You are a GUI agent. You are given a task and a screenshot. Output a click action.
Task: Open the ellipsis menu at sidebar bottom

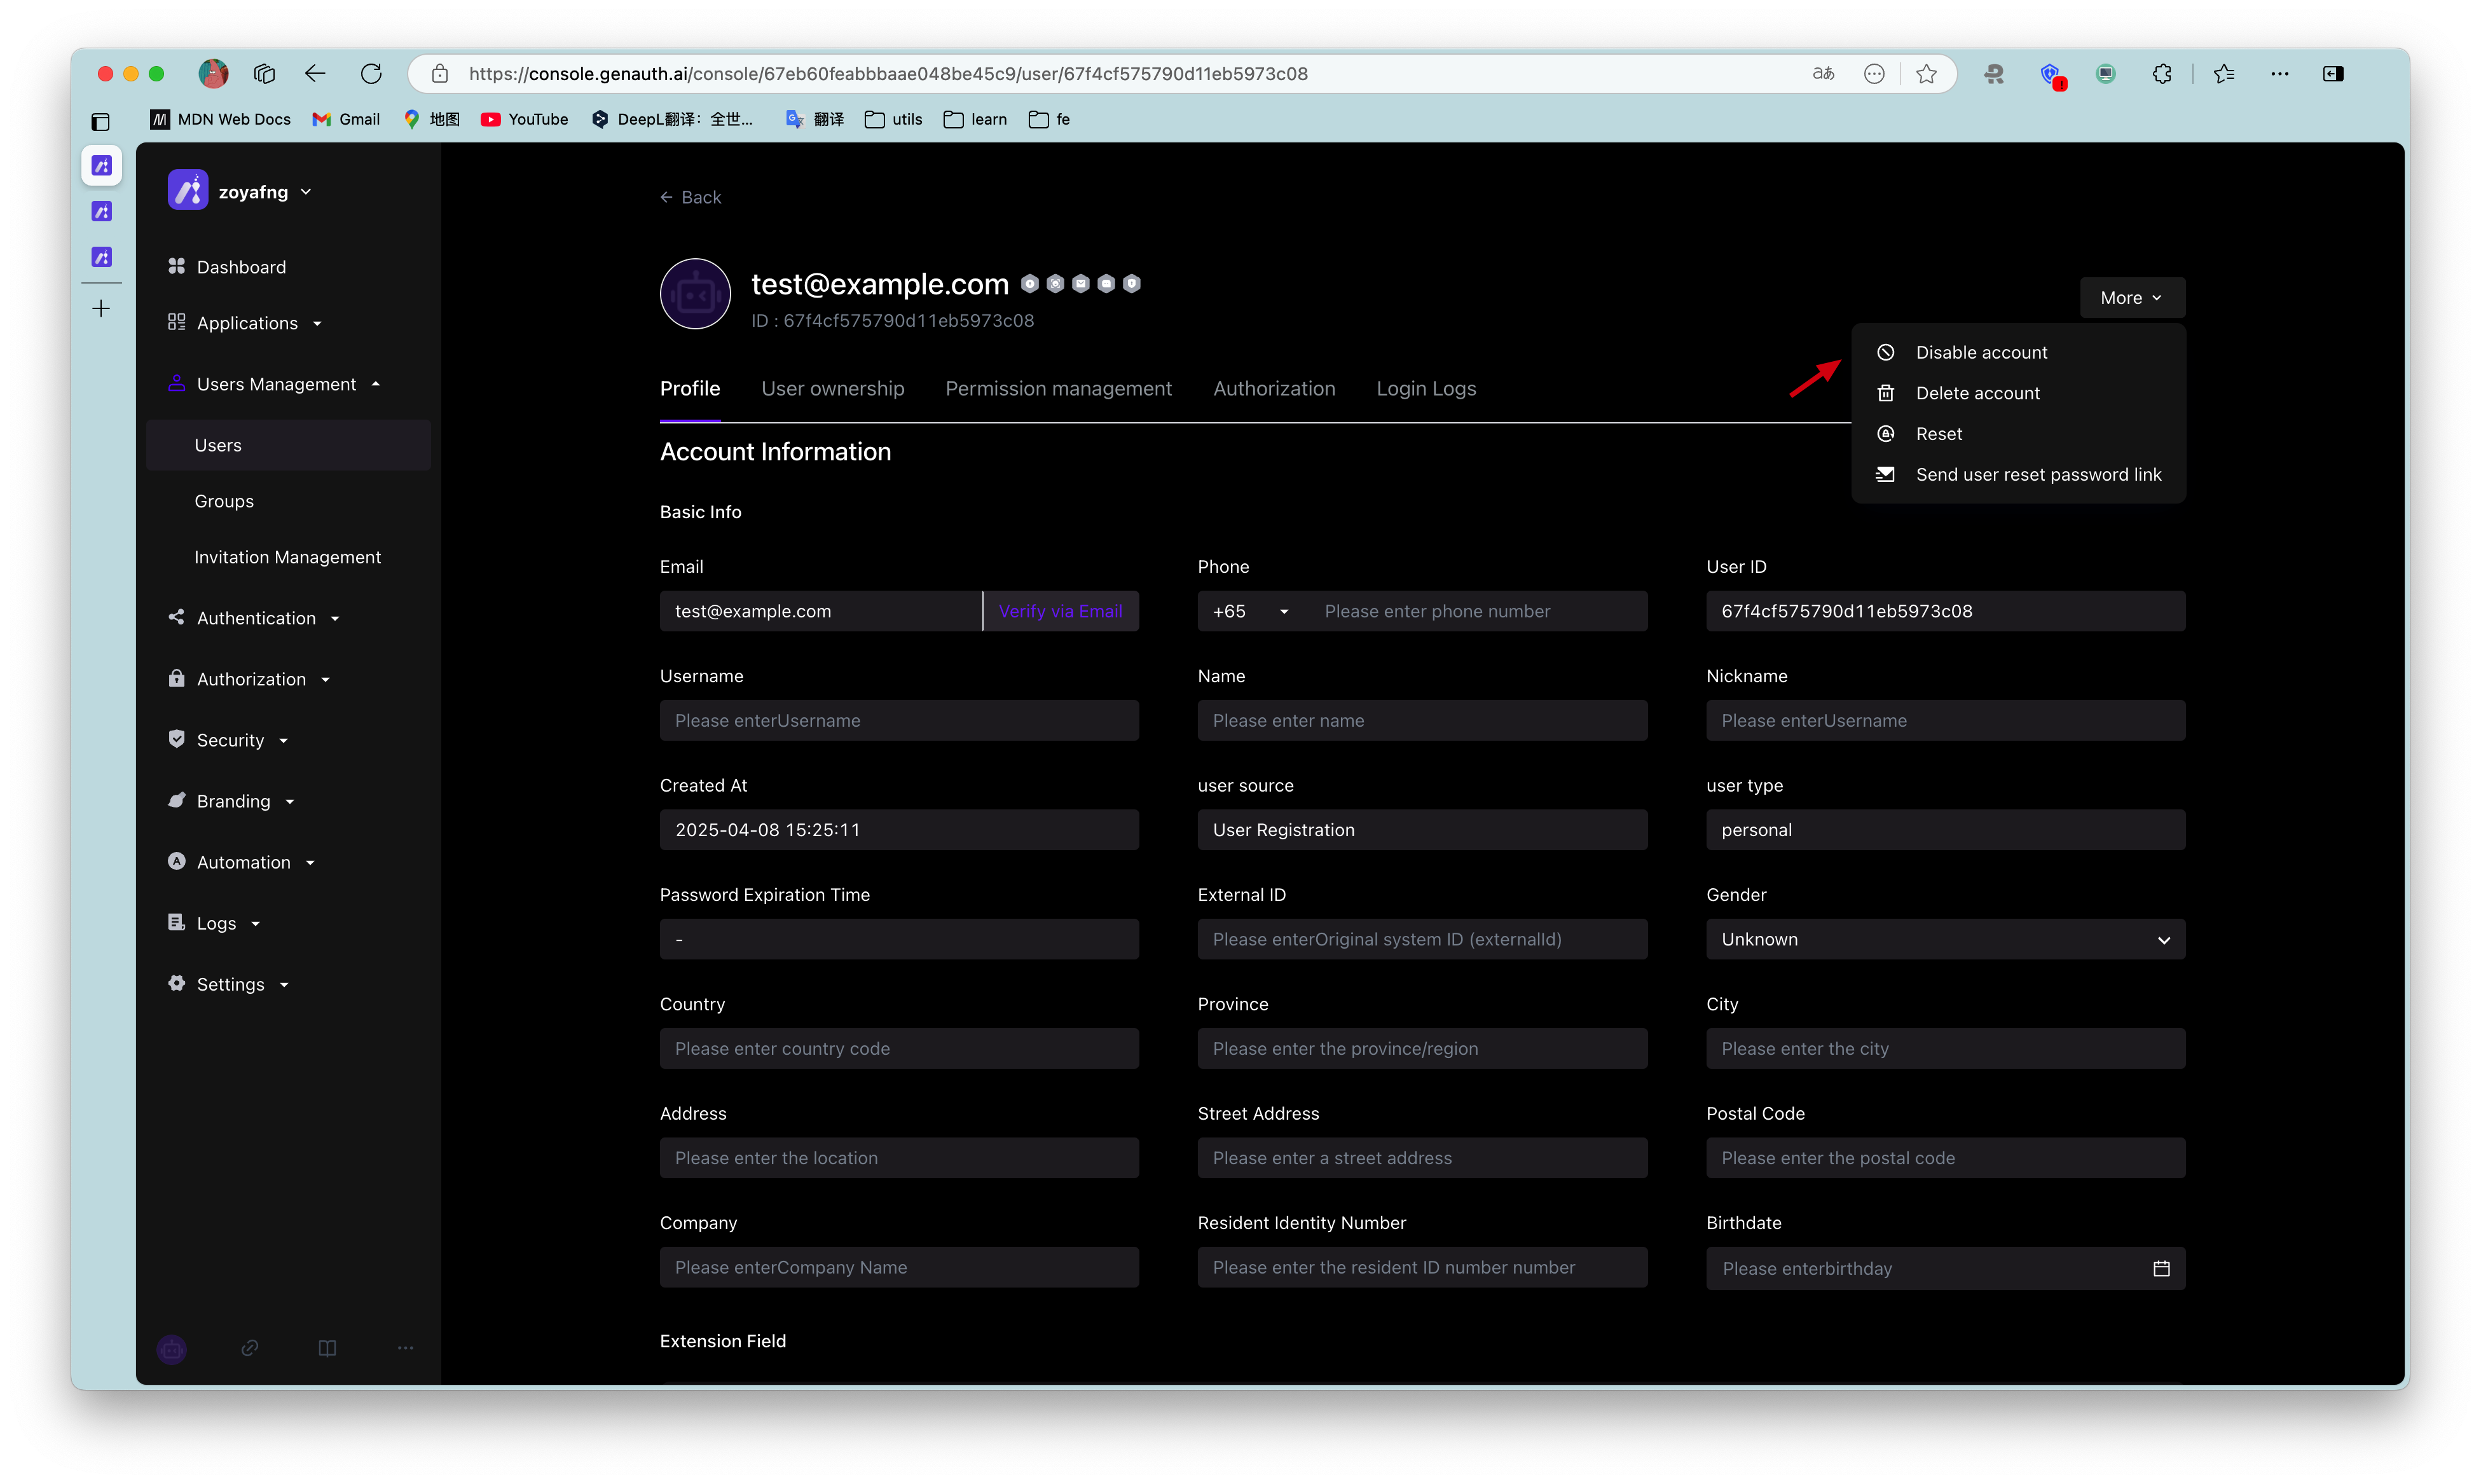405,1348
